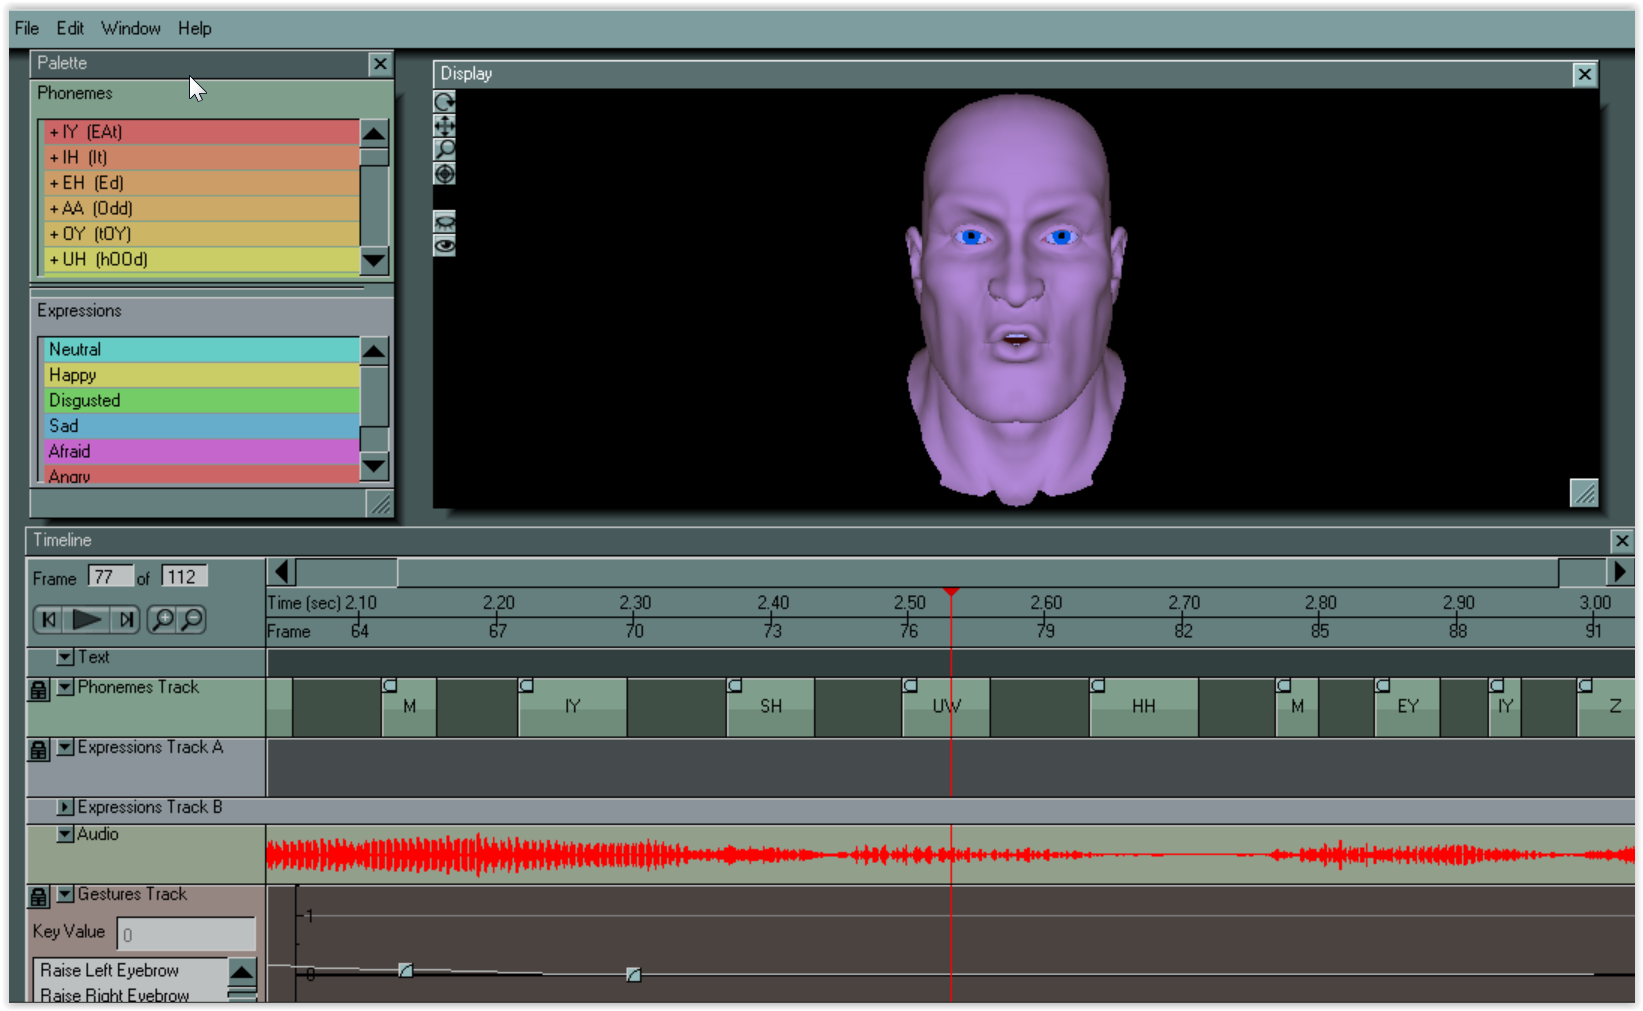The width and height of the screenshot is (1643, 1011).
Task: Select the UH (hOOd) phoneme
Action: pos(200,260)
